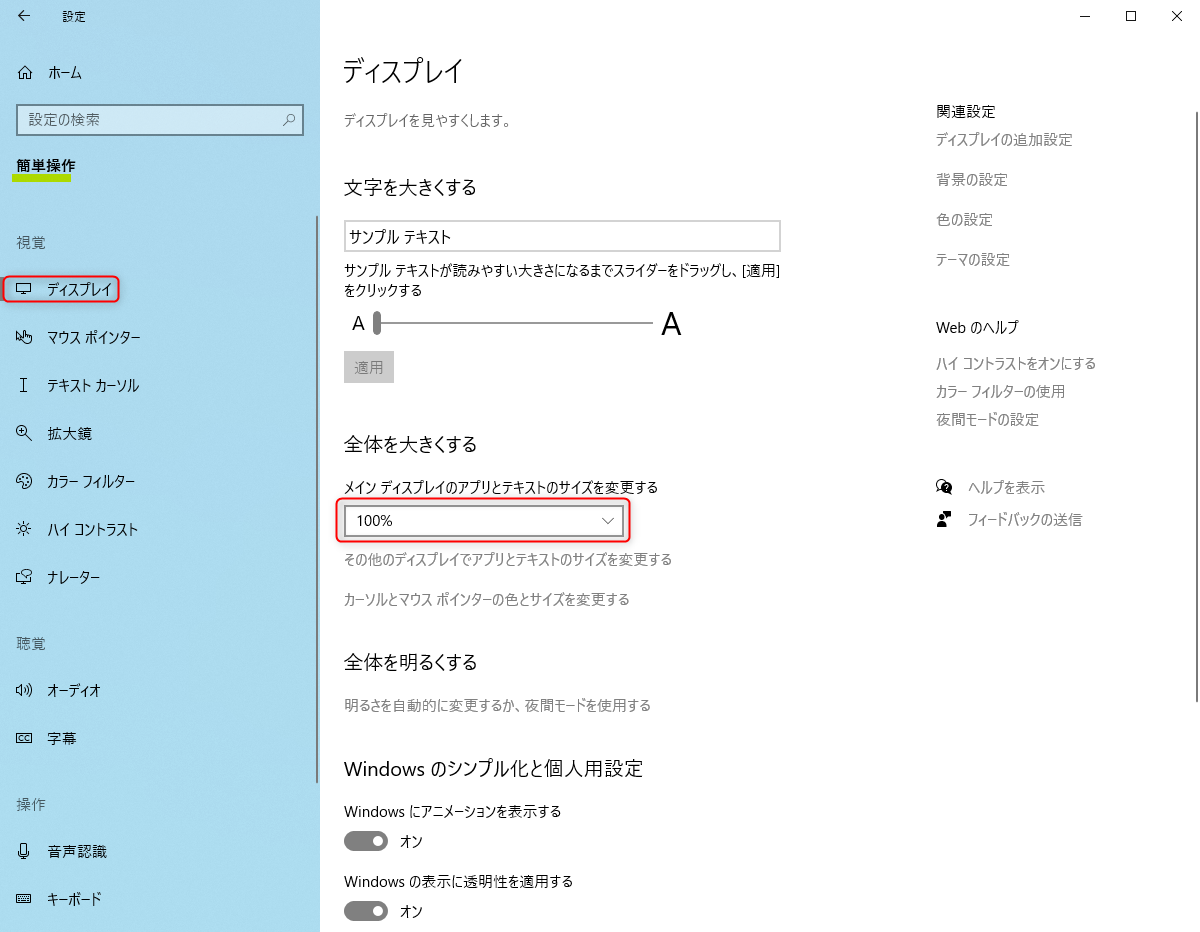Click the color filter palette icon
1200x932 pixels.
(x=24, y=481)
